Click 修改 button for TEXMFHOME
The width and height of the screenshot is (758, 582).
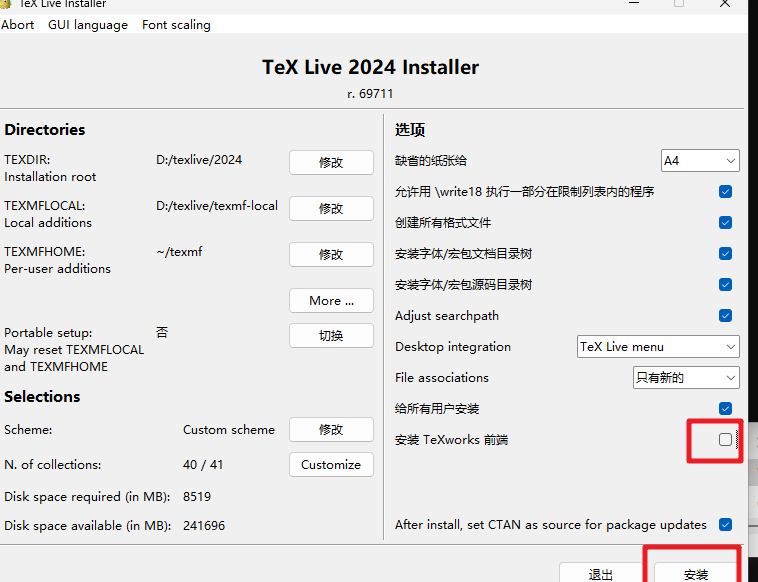click(331, 254)
